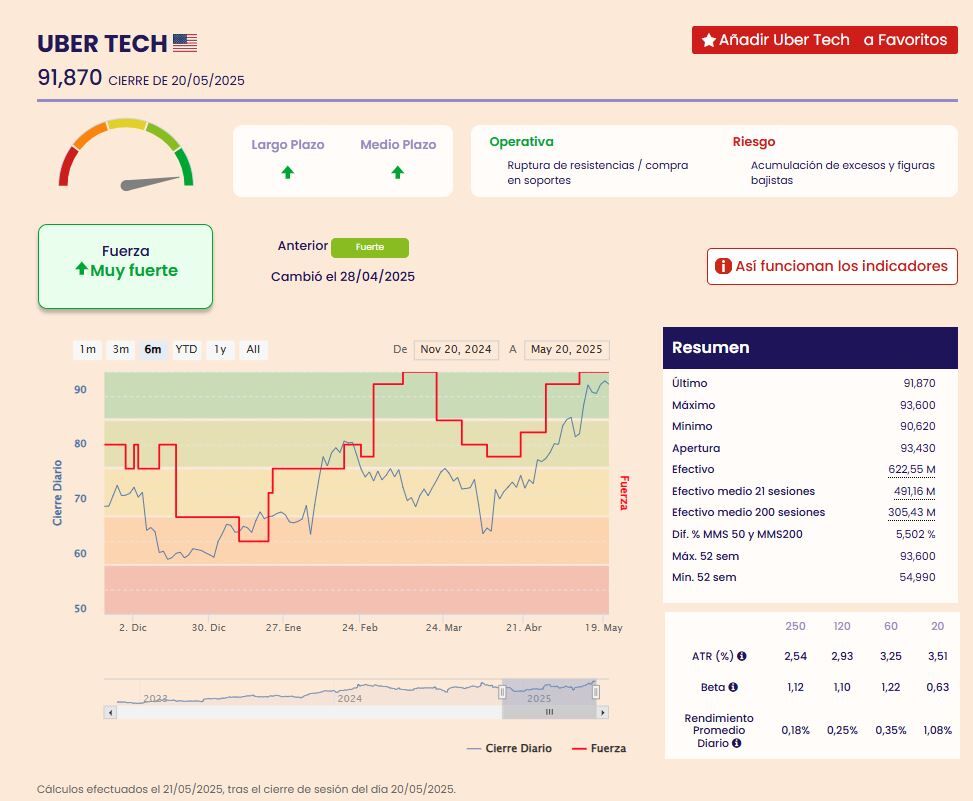Select the 1m chart range

(x=87, y=349)
